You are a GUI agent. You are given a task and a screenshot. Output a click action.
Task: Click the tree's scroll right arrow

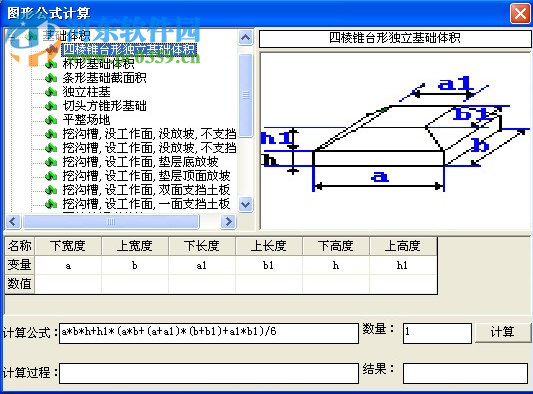pos(228,222)
